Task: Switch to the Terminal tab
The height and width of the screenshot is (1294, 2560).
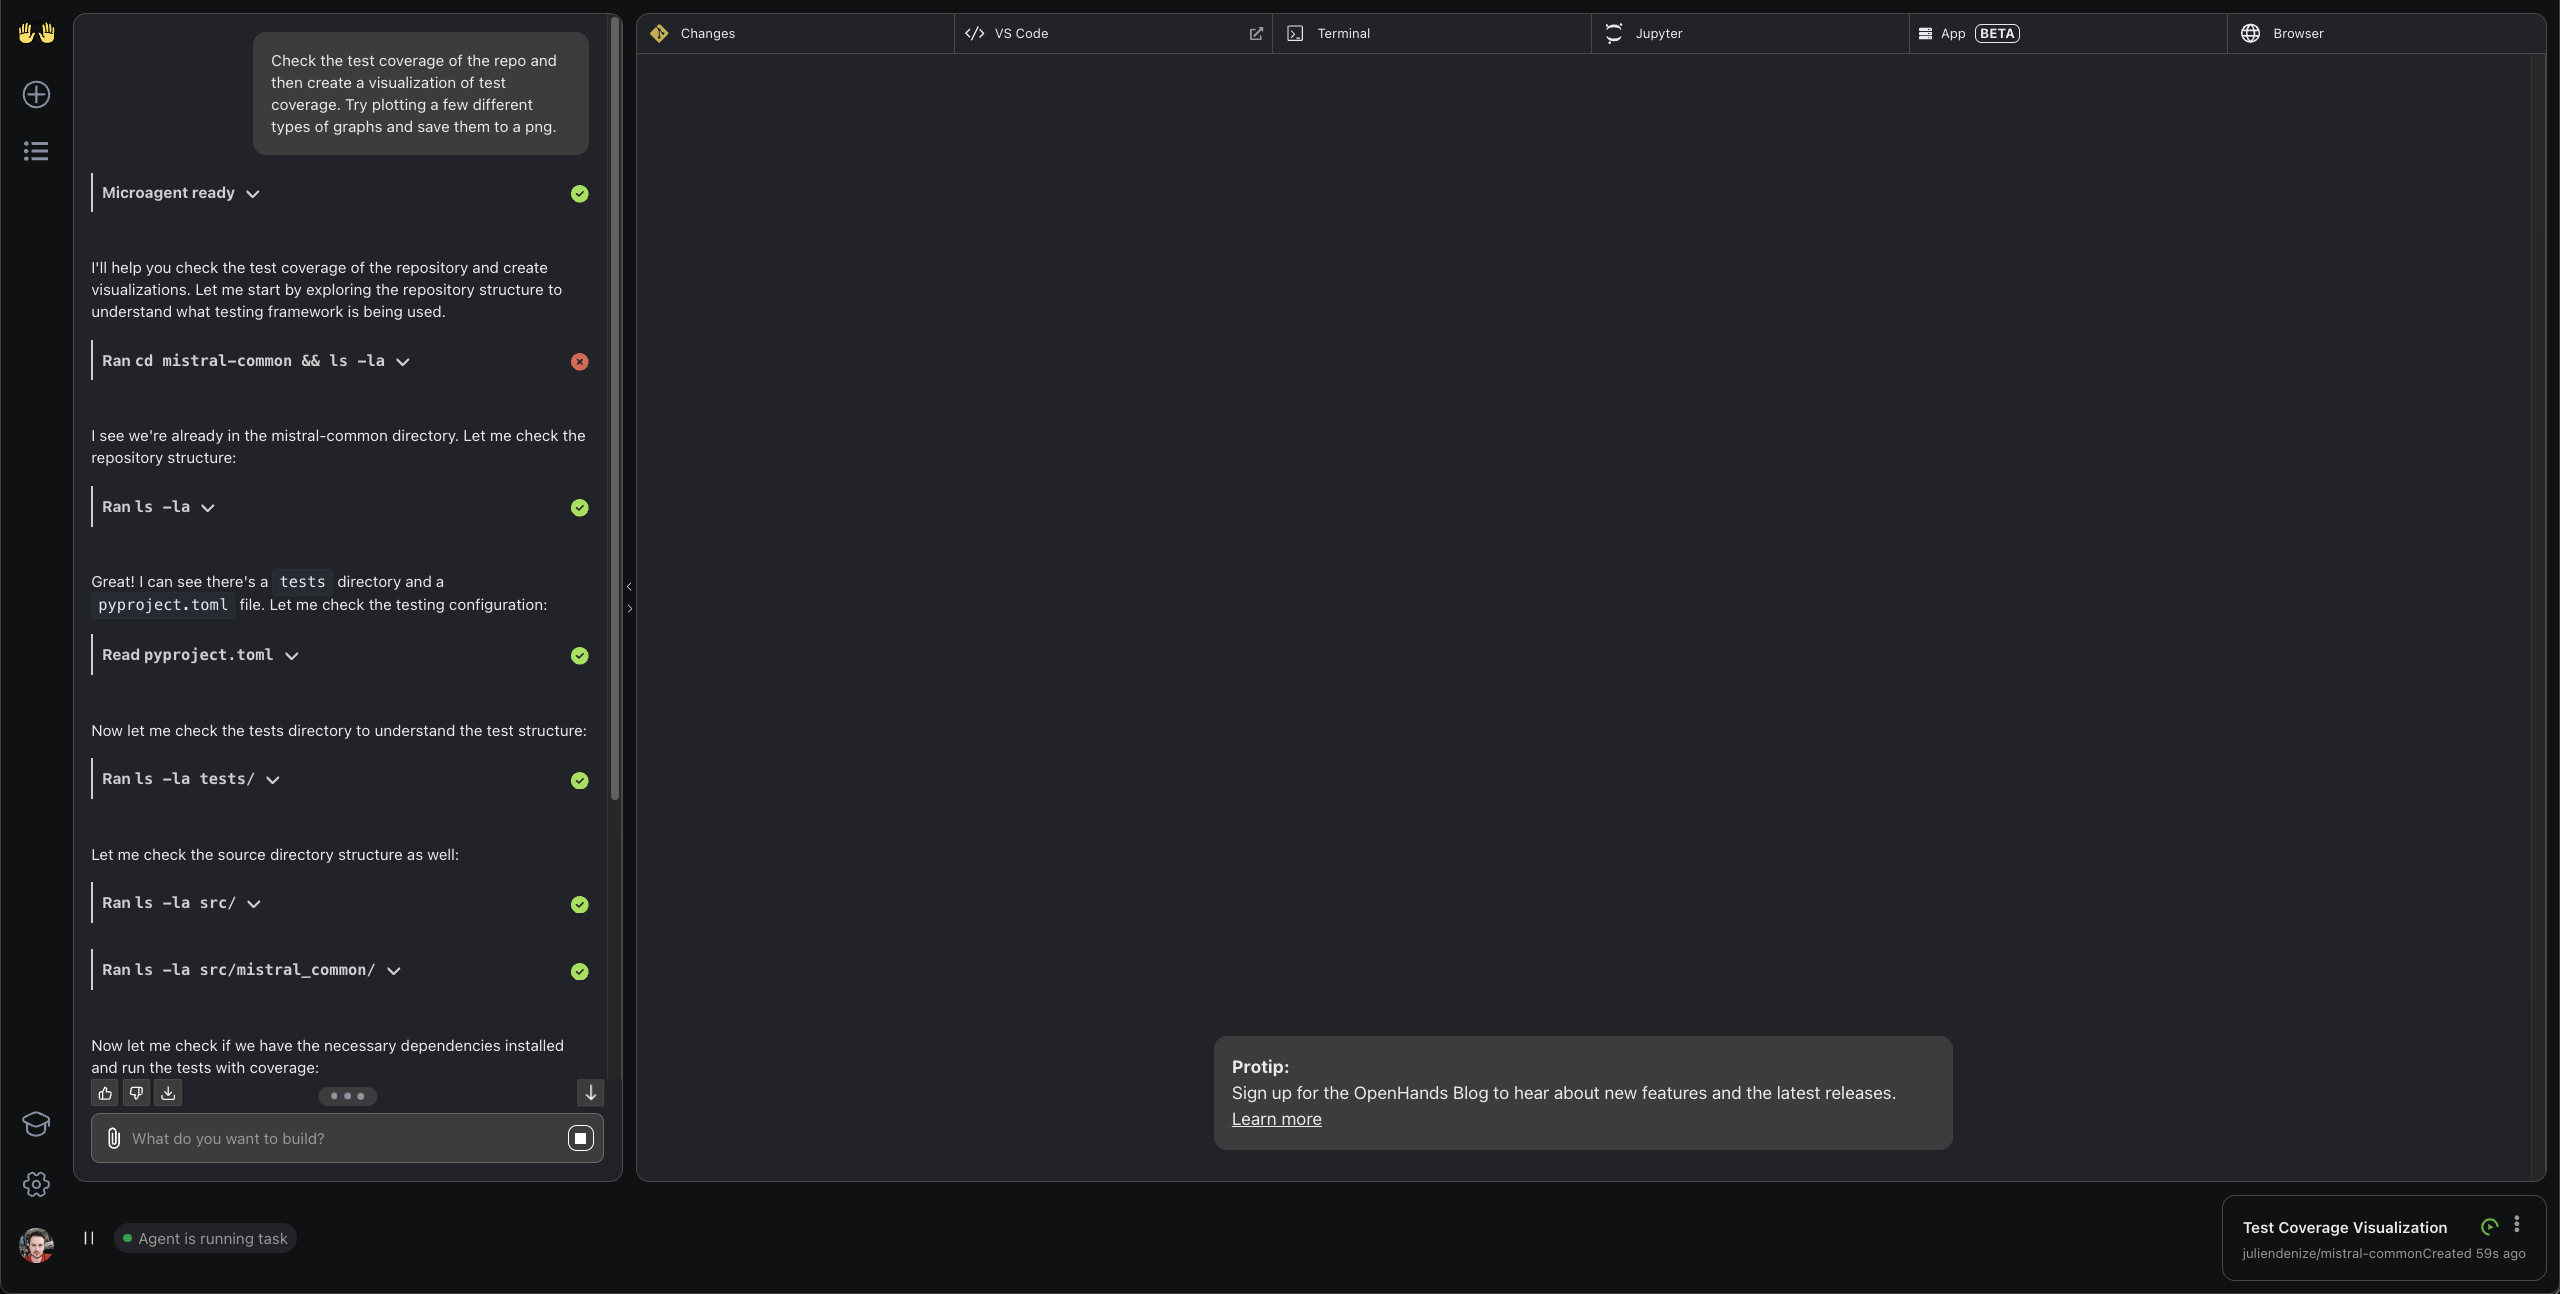Action: pyautogui.click(x=1342, y=34)
